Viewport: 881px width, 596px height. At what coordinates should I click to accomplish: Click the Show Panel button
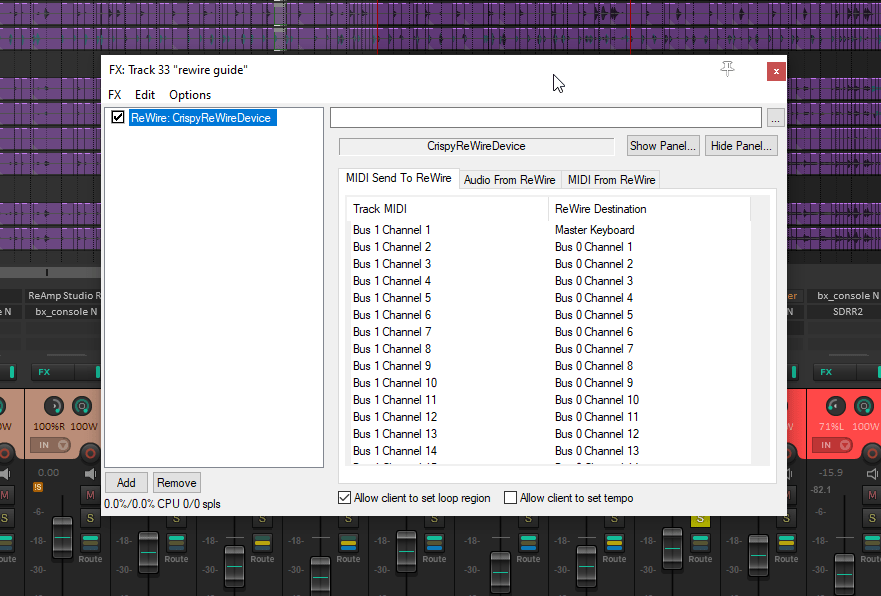pos(662,145)
